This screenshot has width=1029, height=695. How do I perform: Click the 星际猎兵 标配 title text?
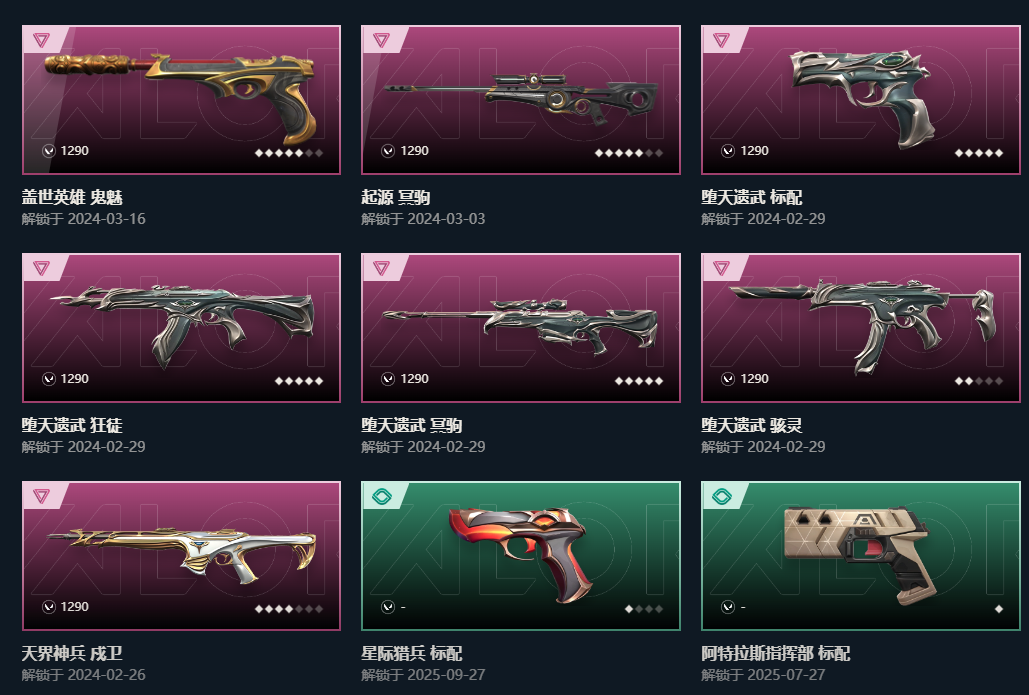411,653
